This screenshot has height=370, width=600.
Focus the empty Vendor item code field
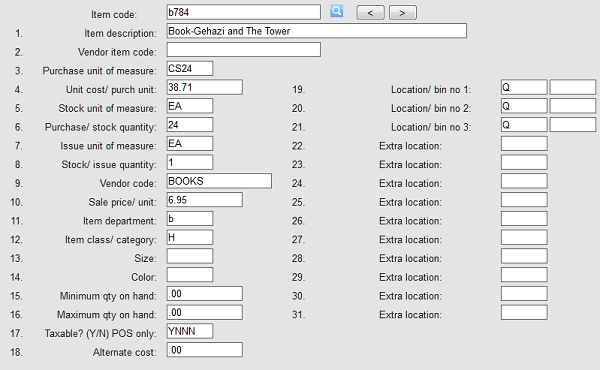[243, 50]
